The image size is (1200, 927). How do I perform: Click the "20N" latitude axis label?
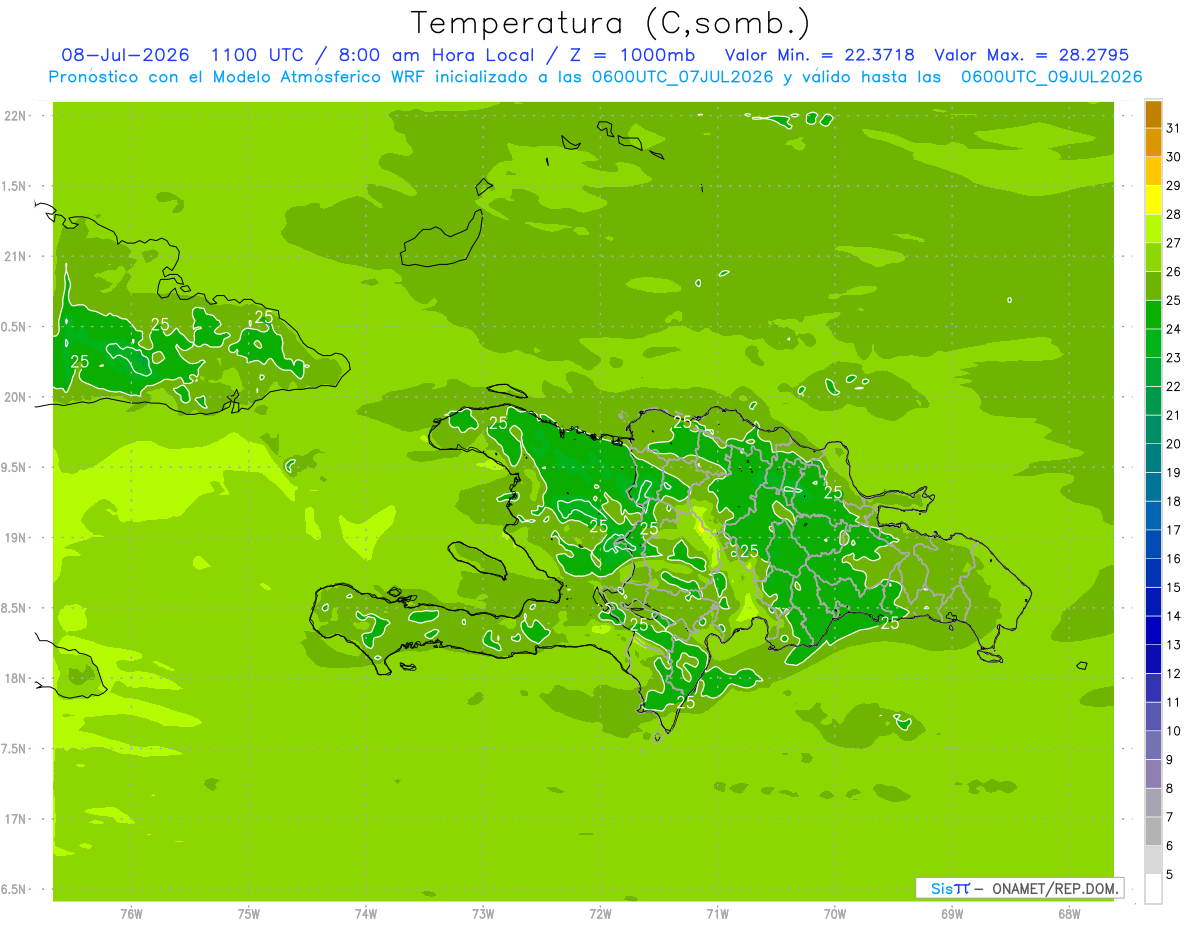(17, 397)
